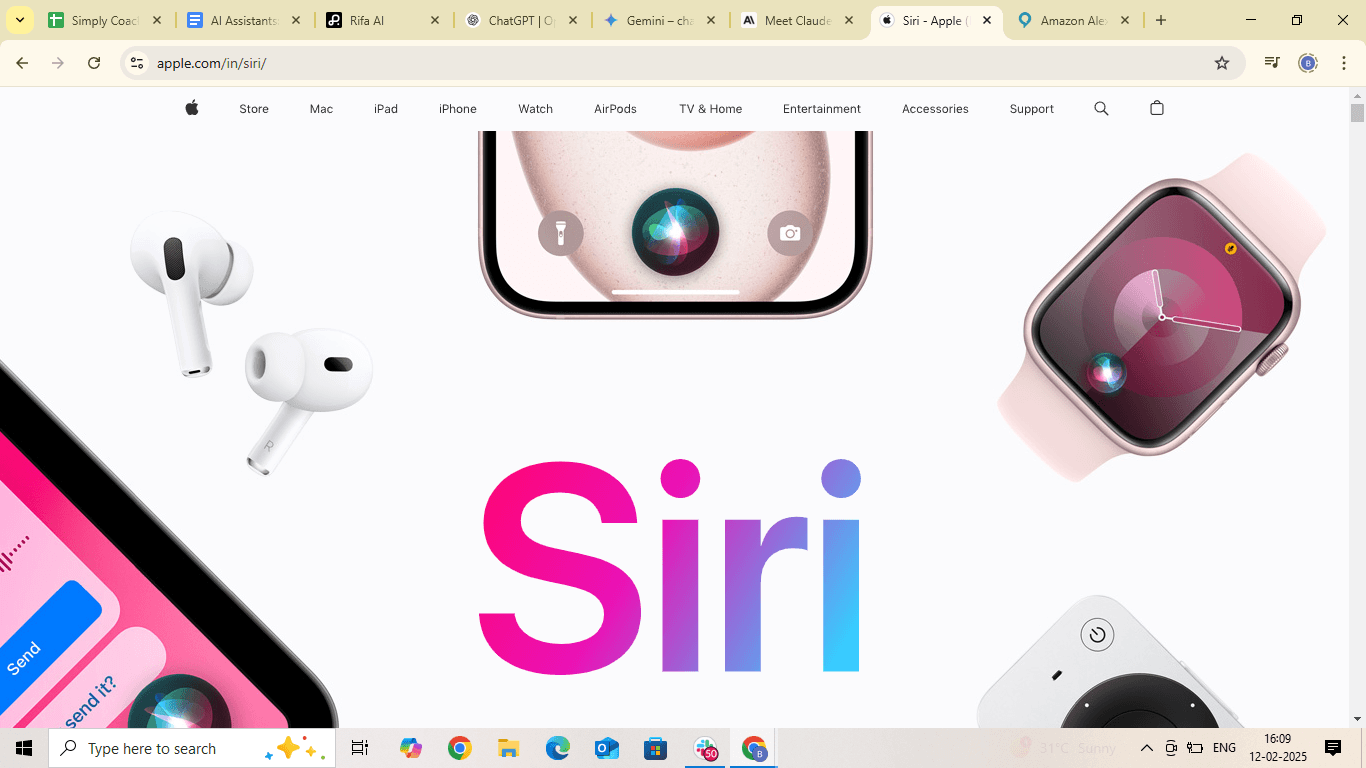Screen dimensions: 1366x768
Task: Click the browser forward arrow
Action: pos(58,63)
